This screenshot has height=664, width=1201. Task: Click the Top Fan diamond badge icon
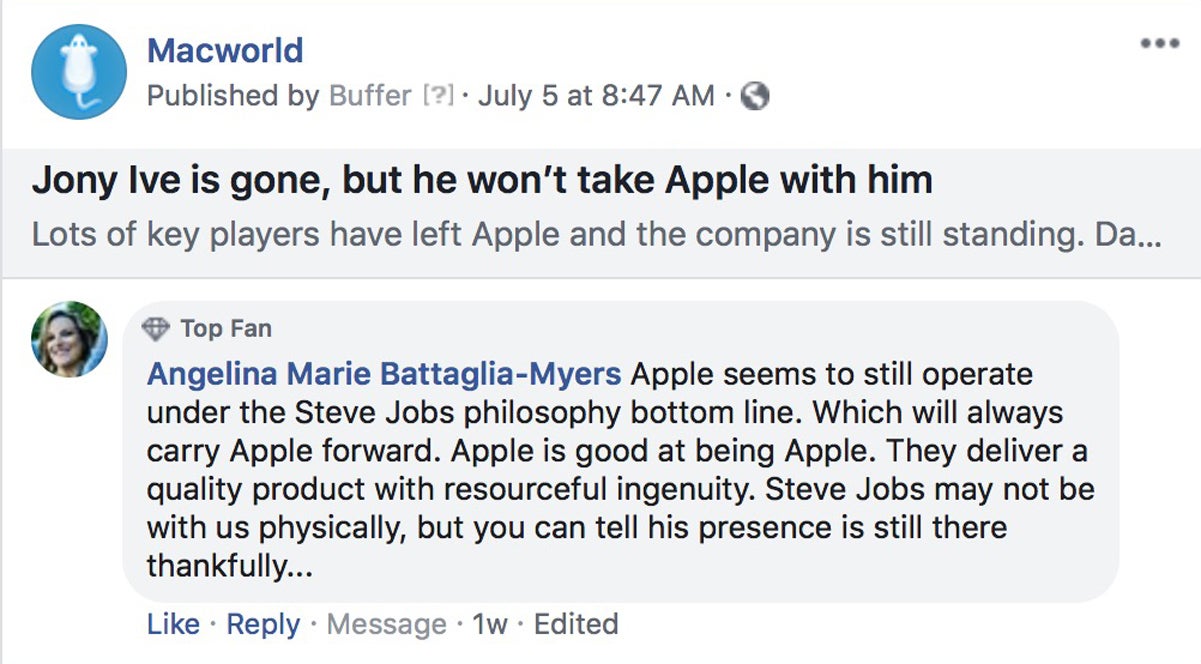(x=156, y=328)
